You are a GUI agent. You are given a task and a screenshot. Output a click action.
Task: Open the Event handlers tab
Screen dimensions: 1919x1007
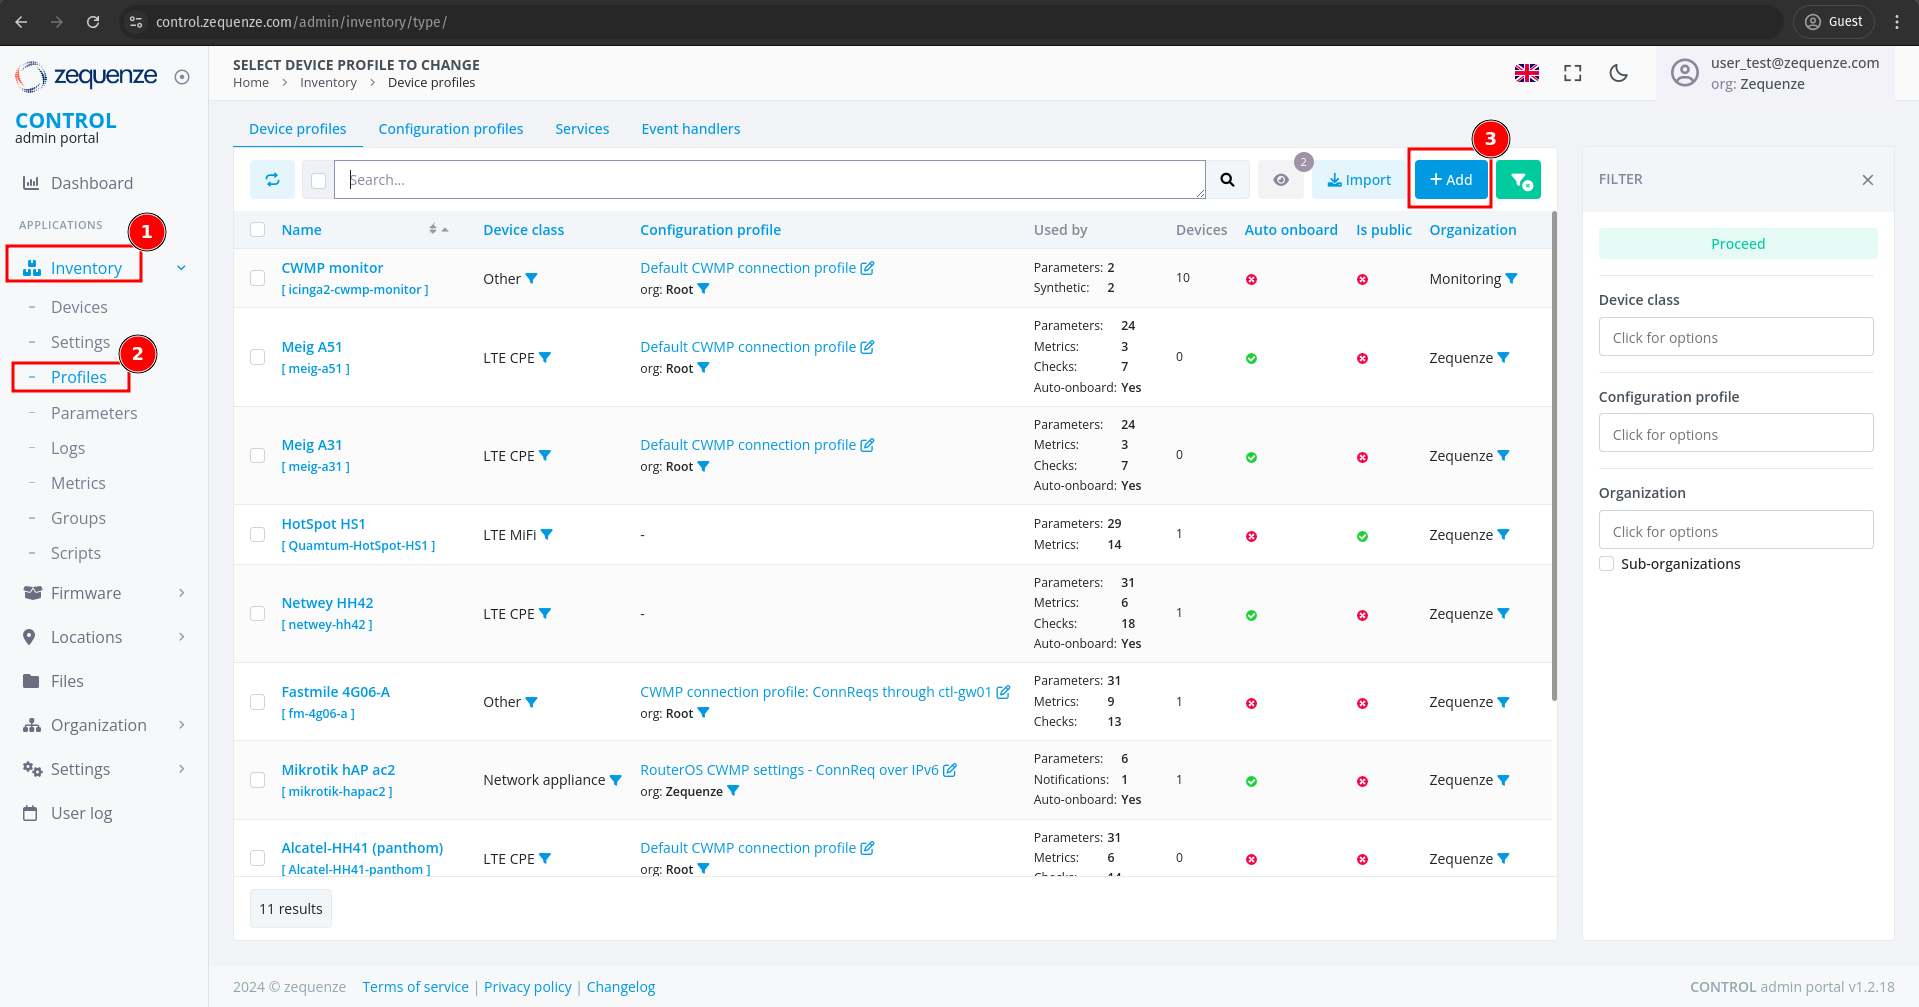tap(690, 129)
